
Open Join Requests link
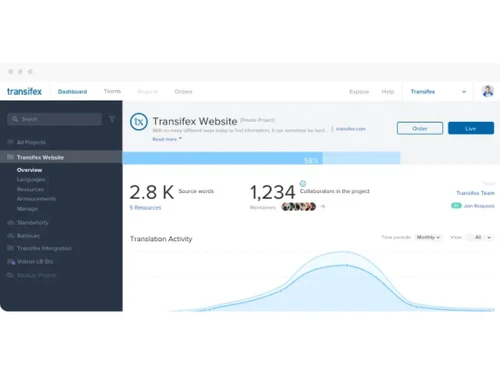tap(479, 206)
